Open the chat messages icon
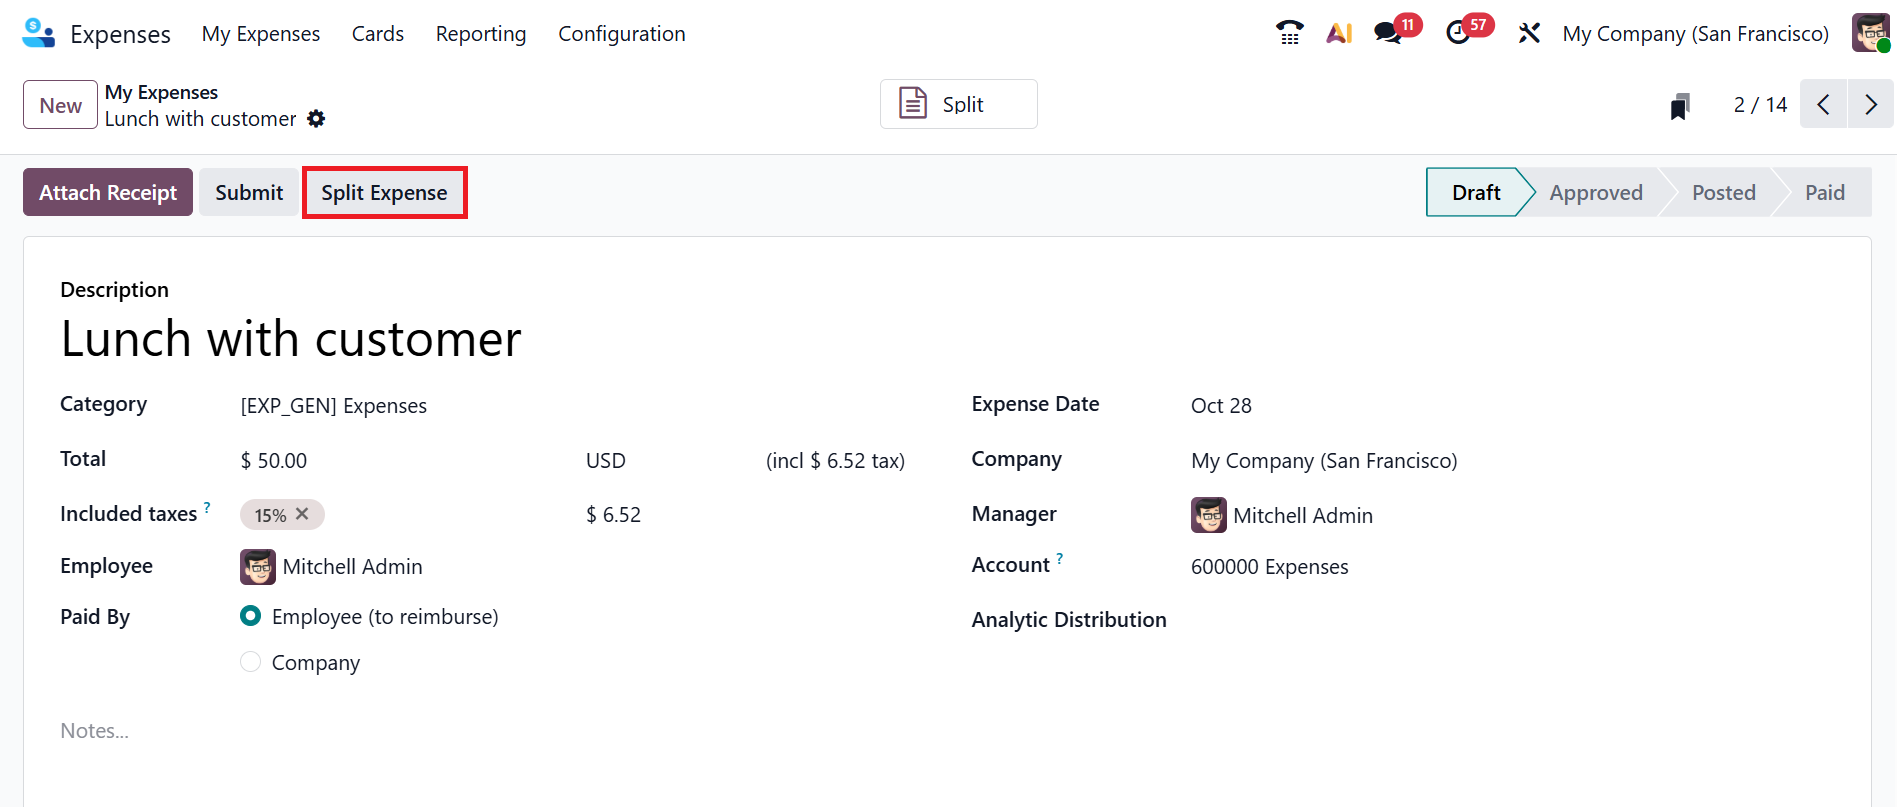1897x807 pixels. [x=1388, y=33]
